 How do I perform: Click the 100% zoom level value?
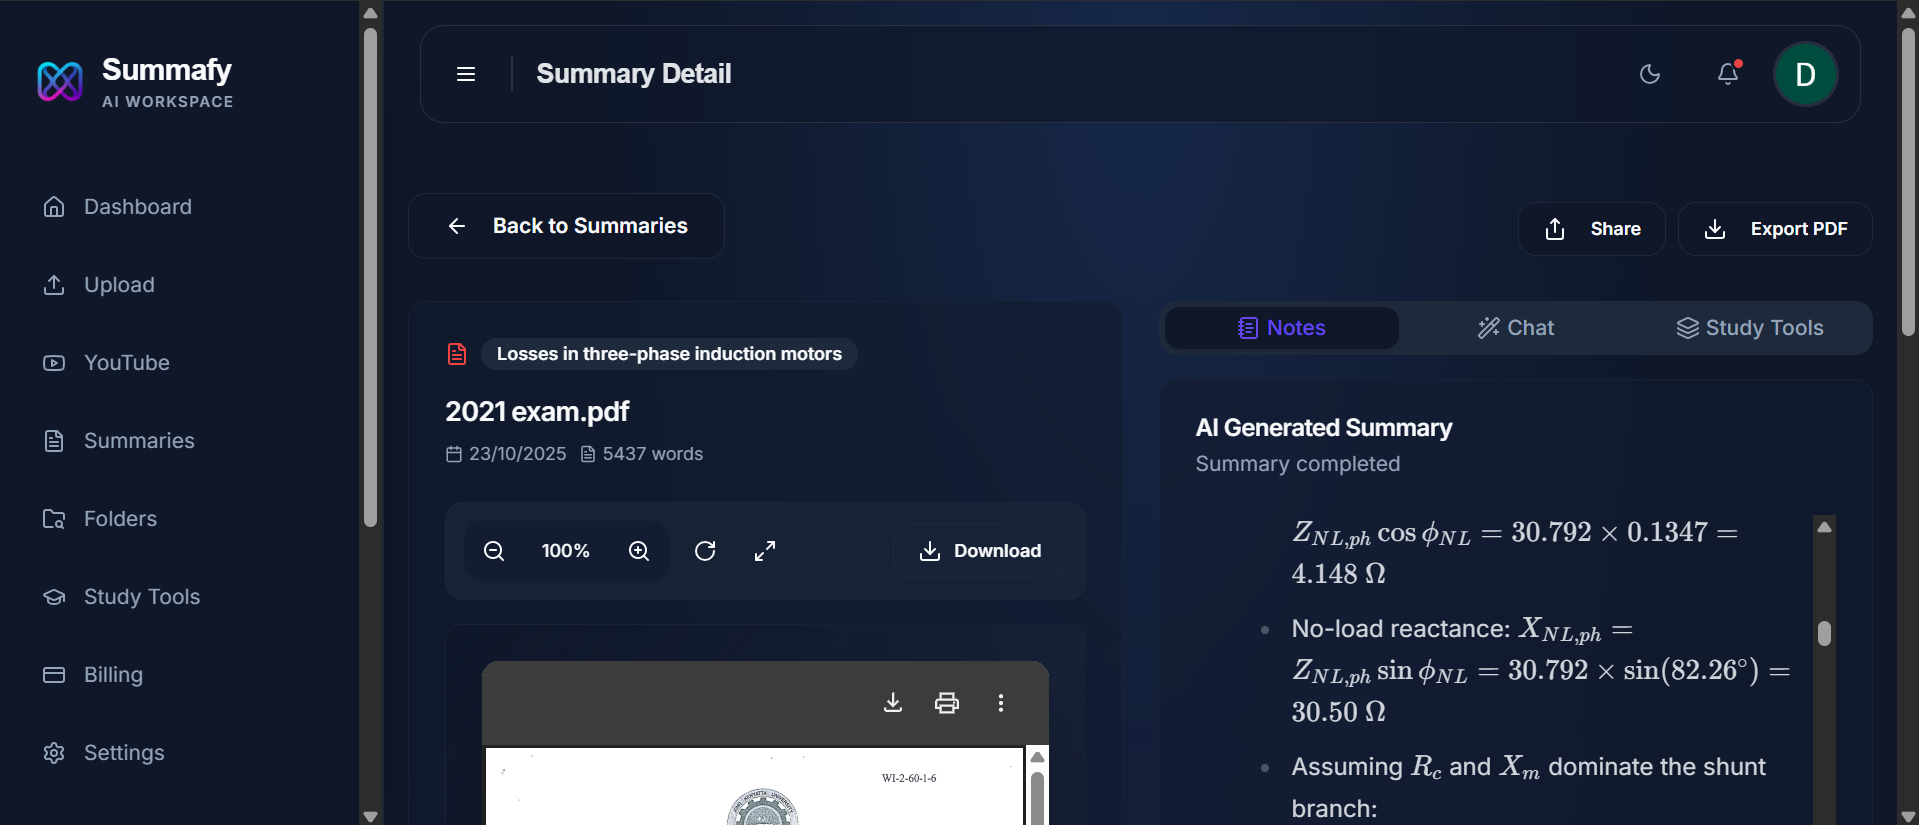pyautogui.click(x=566, y=551)
